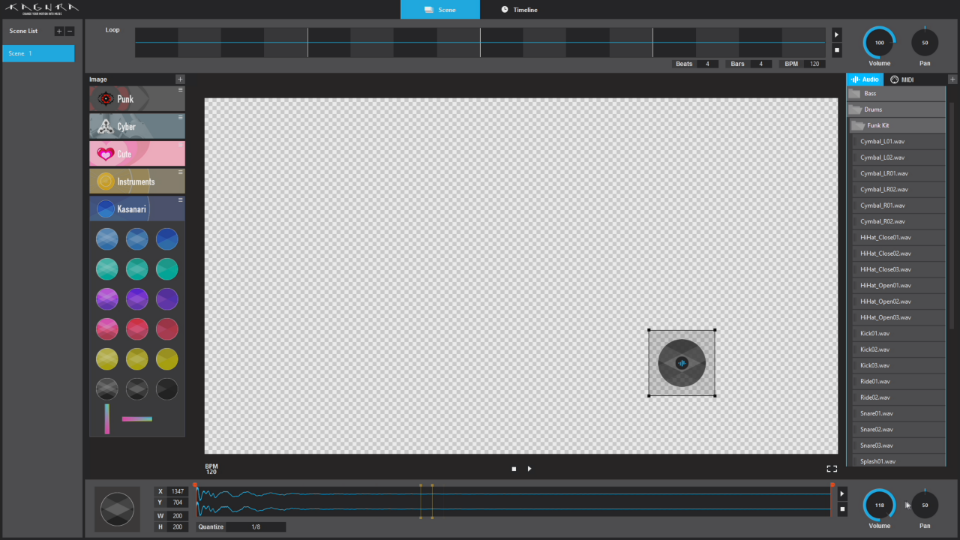Stop the selected audio waveform
Screen dimensions: 960x540
pos(842,509)
